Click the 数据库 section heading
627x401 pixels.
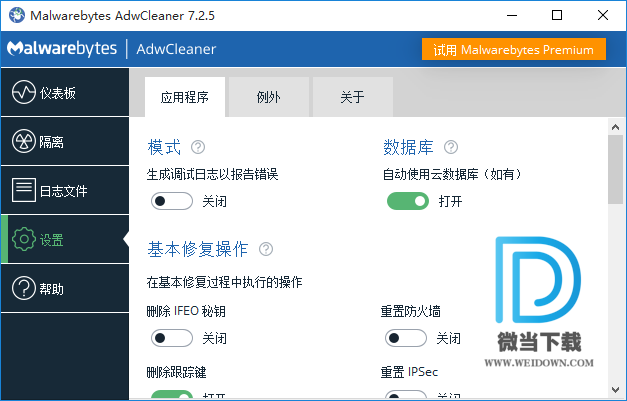408,147
